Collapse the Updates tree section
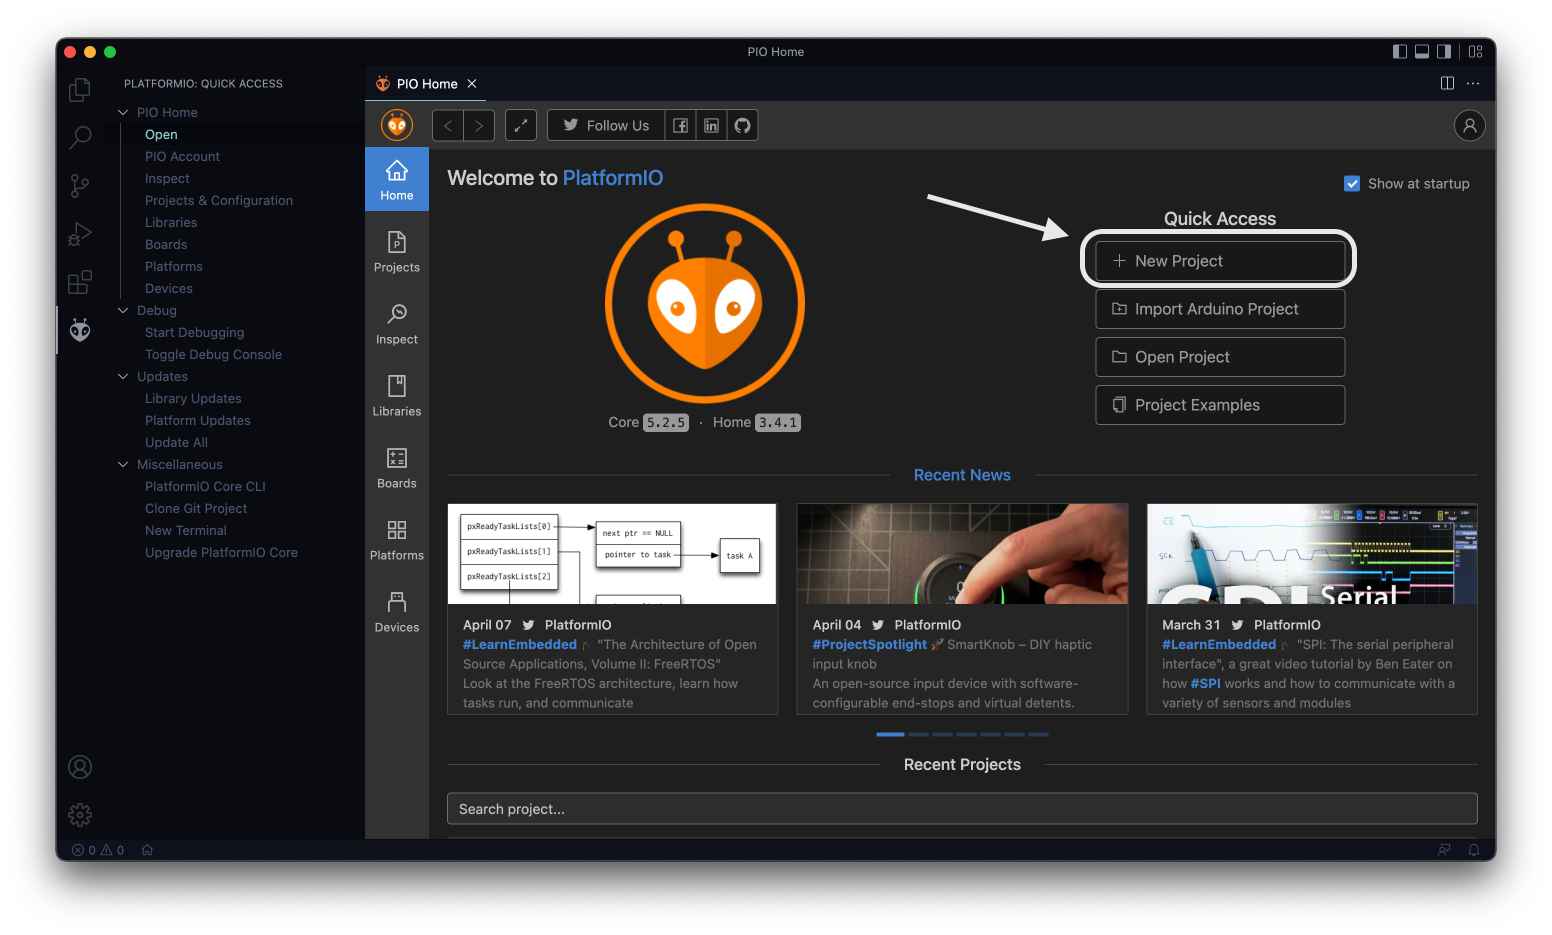Screen dimensions: 1552x935 point(123,376)
